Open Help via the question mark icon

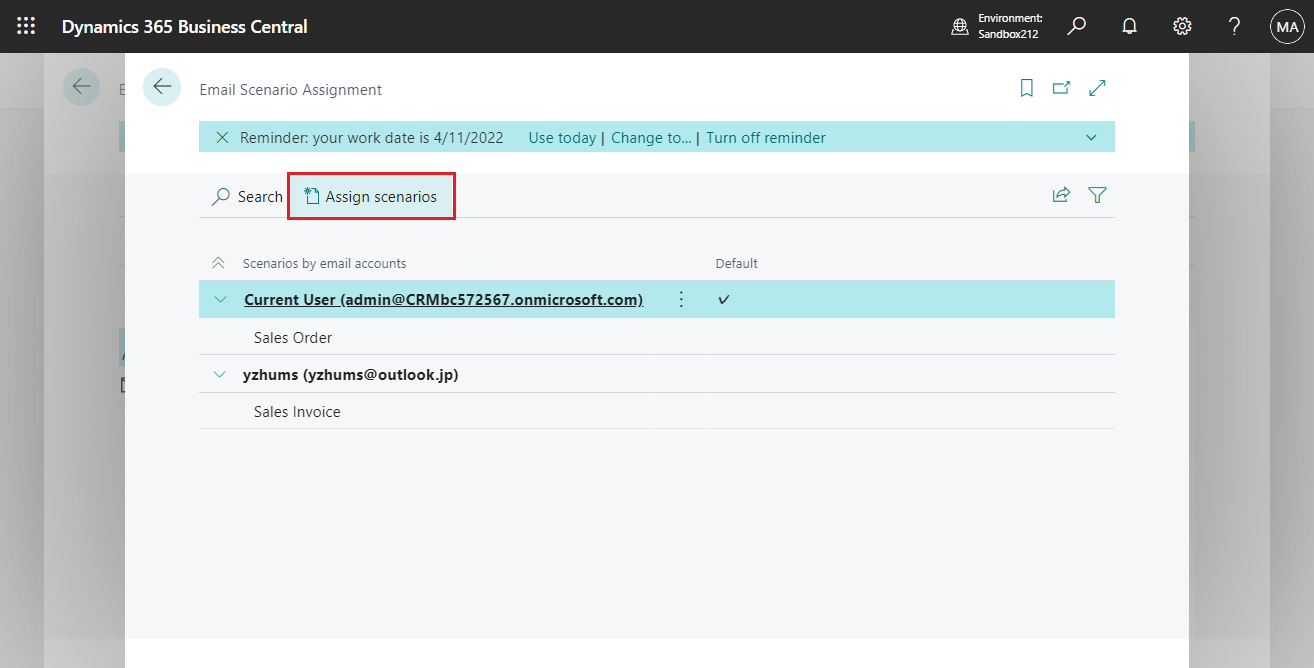coord(1234,26)
